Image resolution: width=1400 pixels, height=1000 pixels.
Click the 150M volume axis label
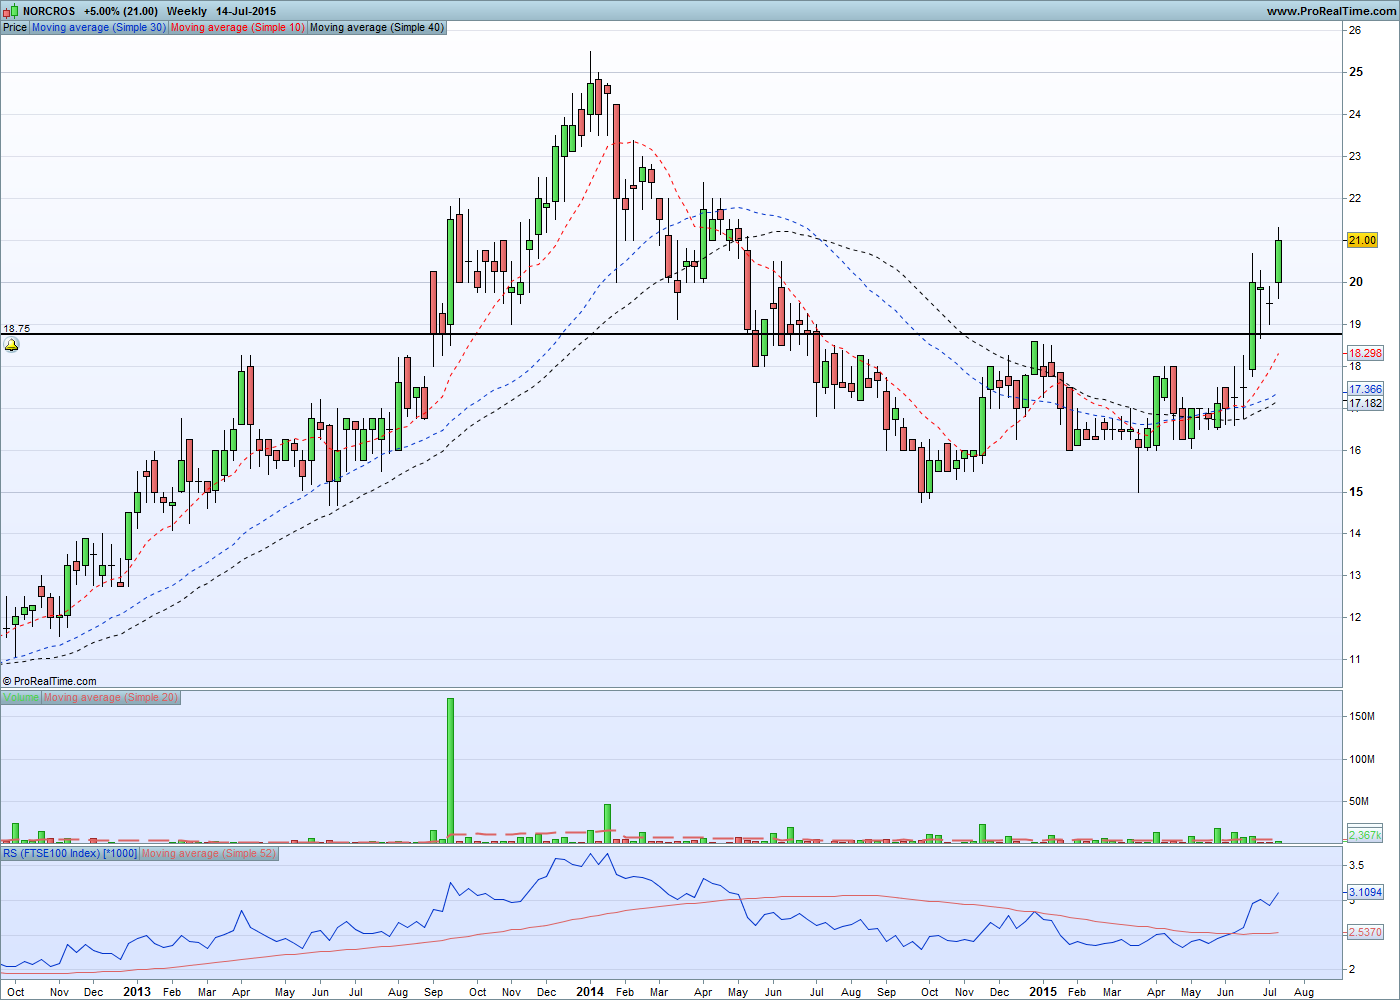click(1361, 717)
